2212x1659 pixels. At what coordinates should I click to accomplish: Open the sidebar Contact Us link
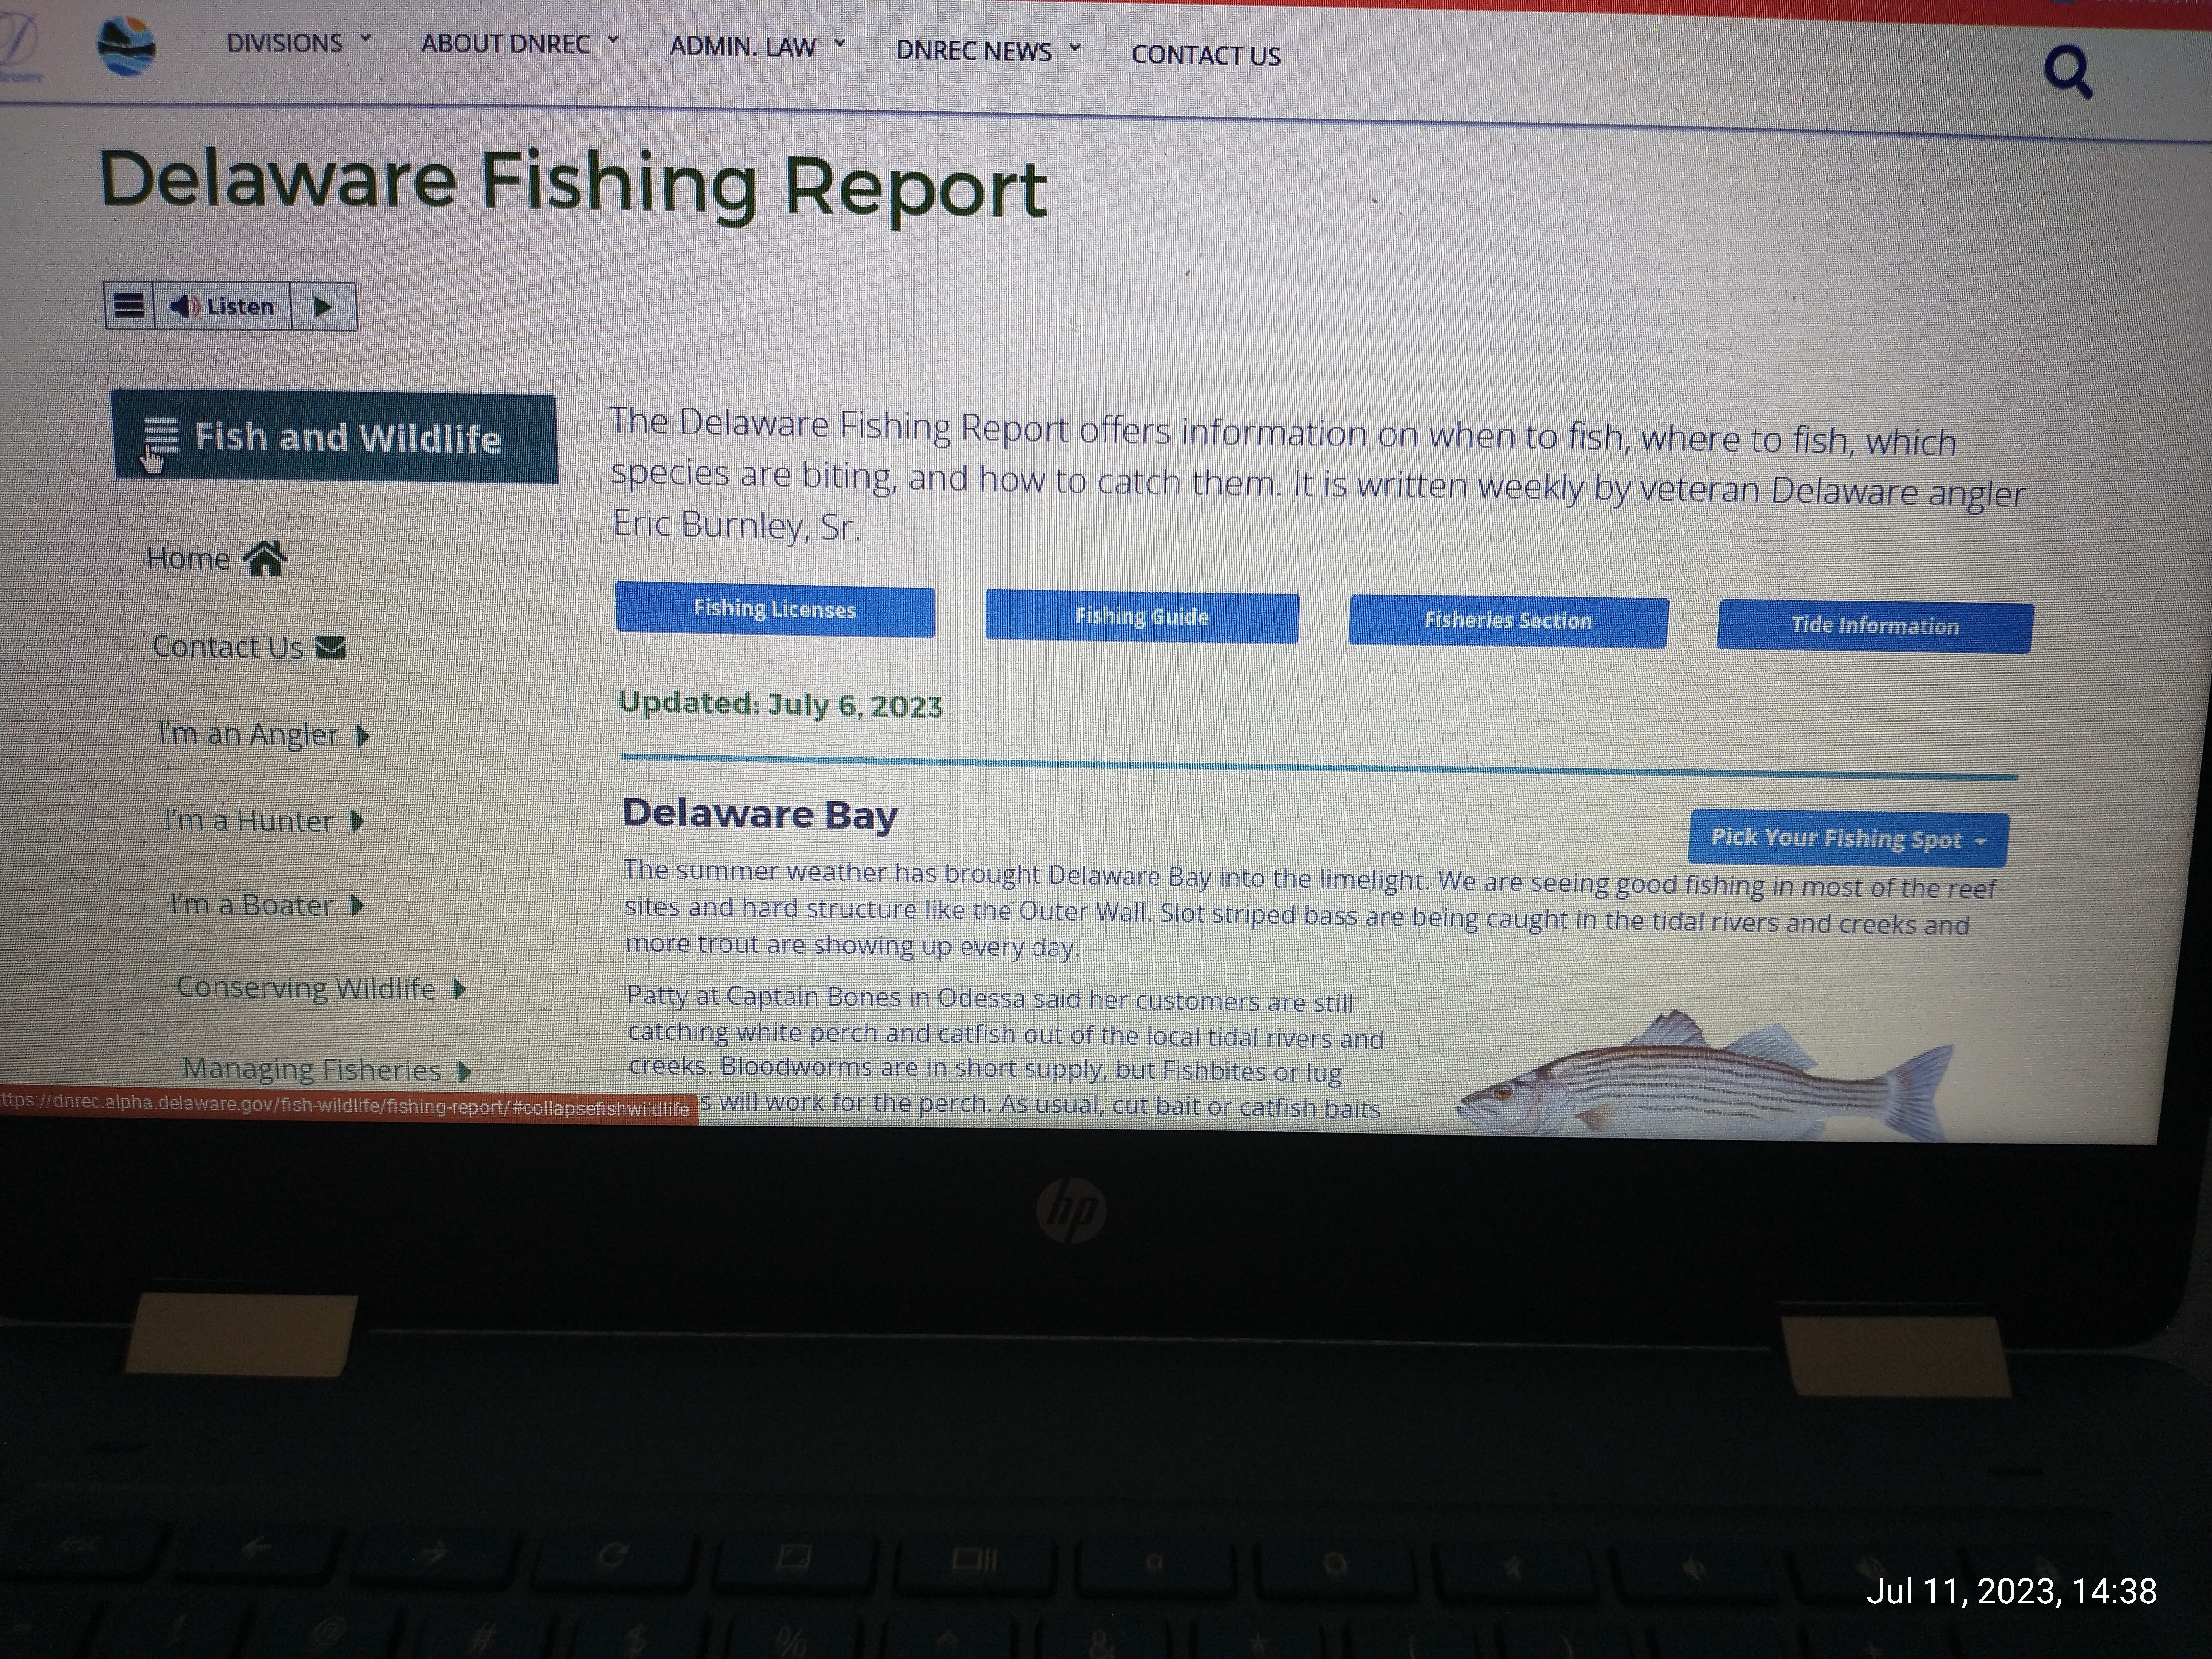point(249,647)
